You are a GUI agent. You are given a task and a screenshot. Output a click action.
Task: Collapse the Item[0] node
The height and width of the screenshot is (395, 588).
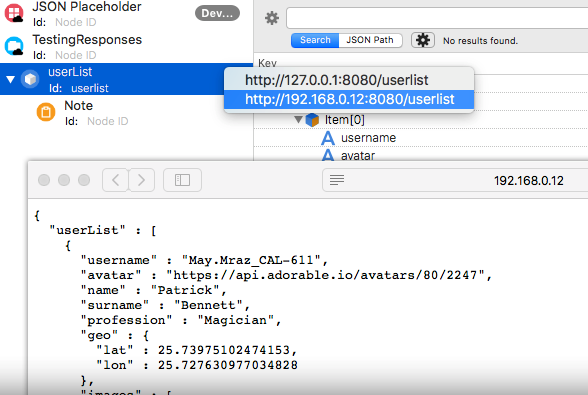point(298,119)
